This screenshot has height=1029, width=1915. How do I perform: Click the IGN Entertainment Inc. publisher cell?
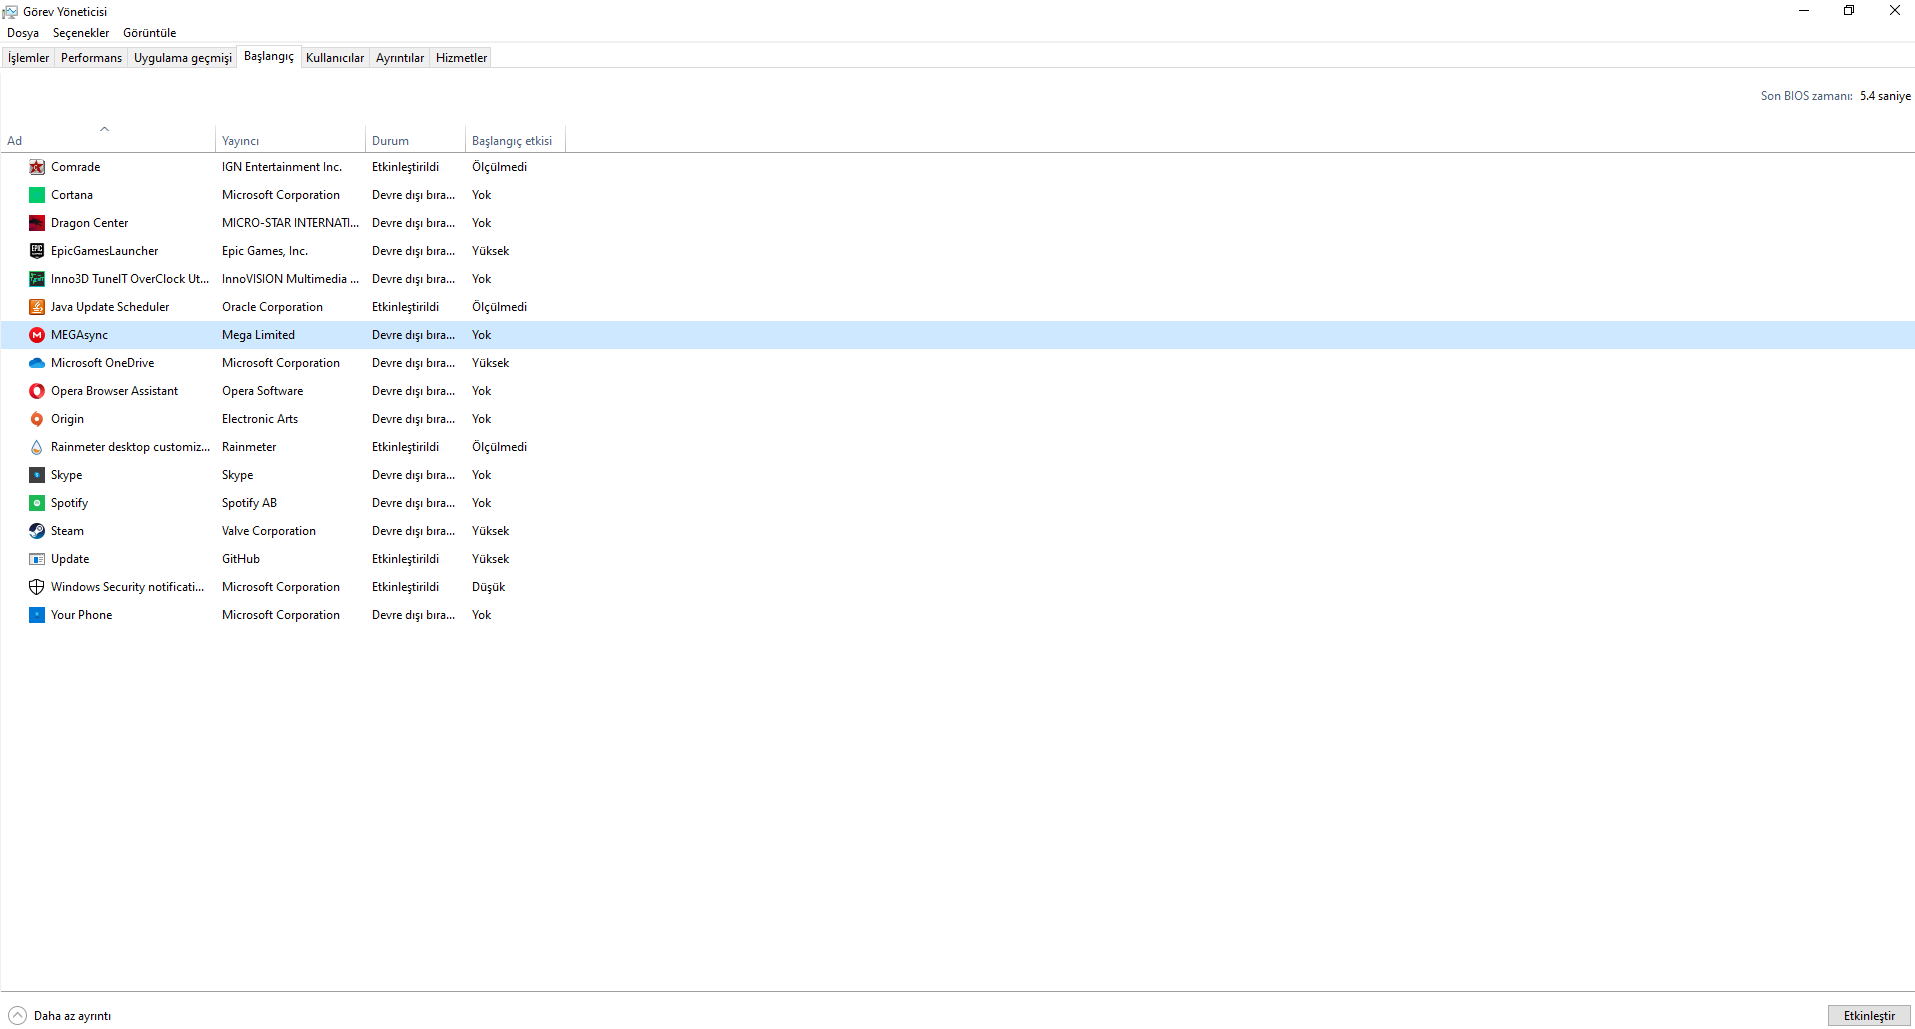(282, 167)
